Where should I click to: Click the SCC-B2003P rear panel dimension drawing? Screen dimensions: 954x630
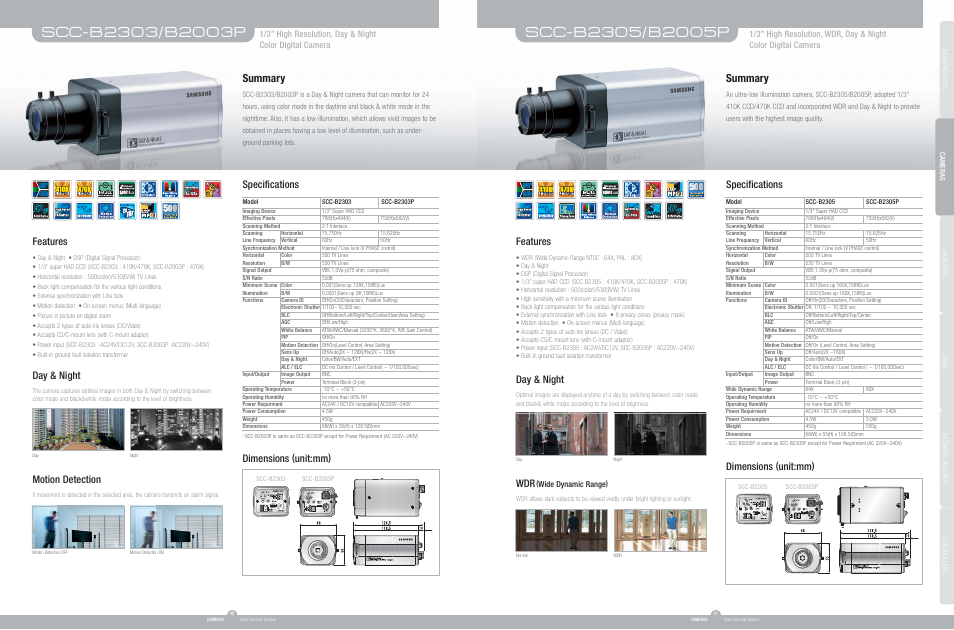tap(318, 501)
